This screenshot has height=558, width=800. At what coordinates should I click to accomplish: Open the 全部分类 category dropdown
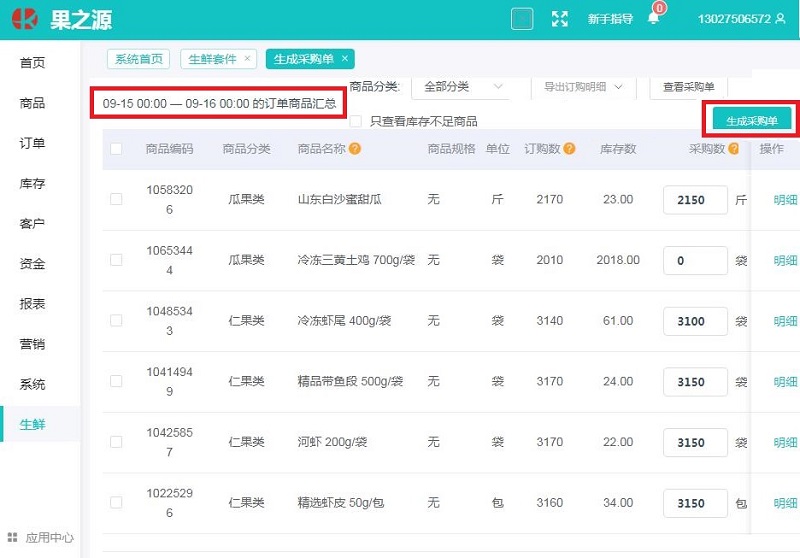pos(464,87)
